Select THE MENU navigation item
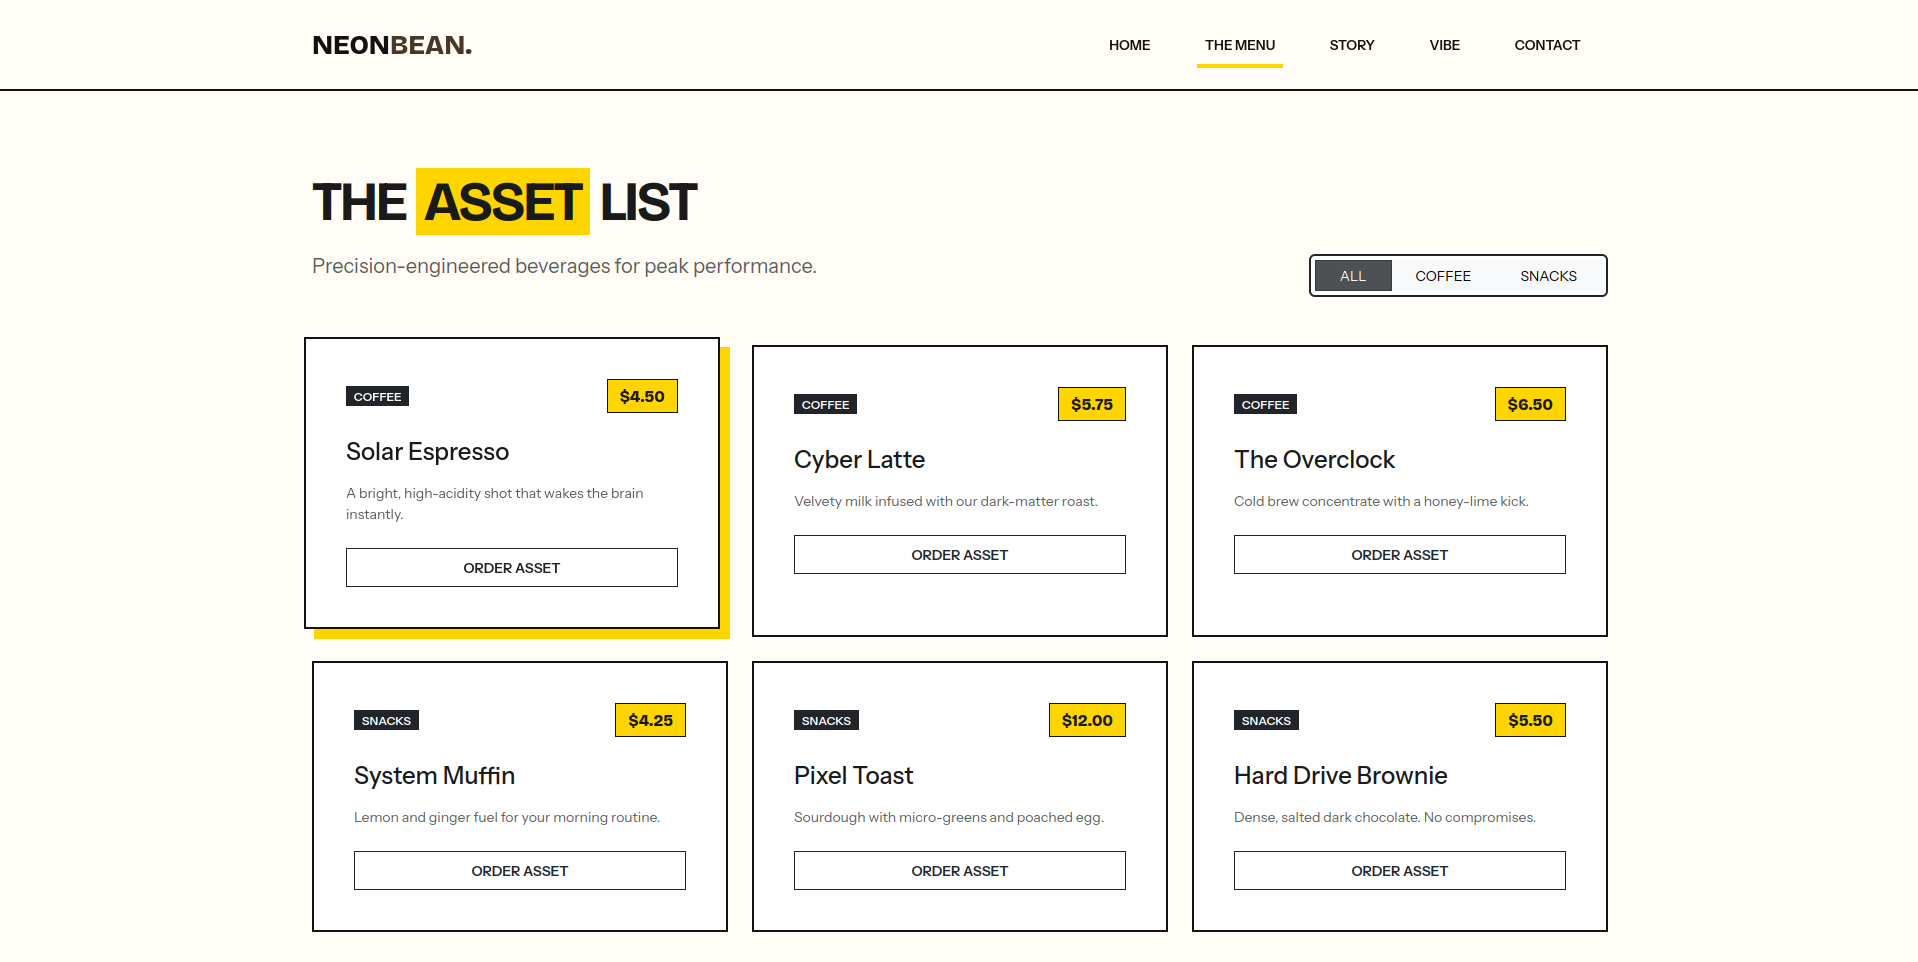 coord(1240,45)
